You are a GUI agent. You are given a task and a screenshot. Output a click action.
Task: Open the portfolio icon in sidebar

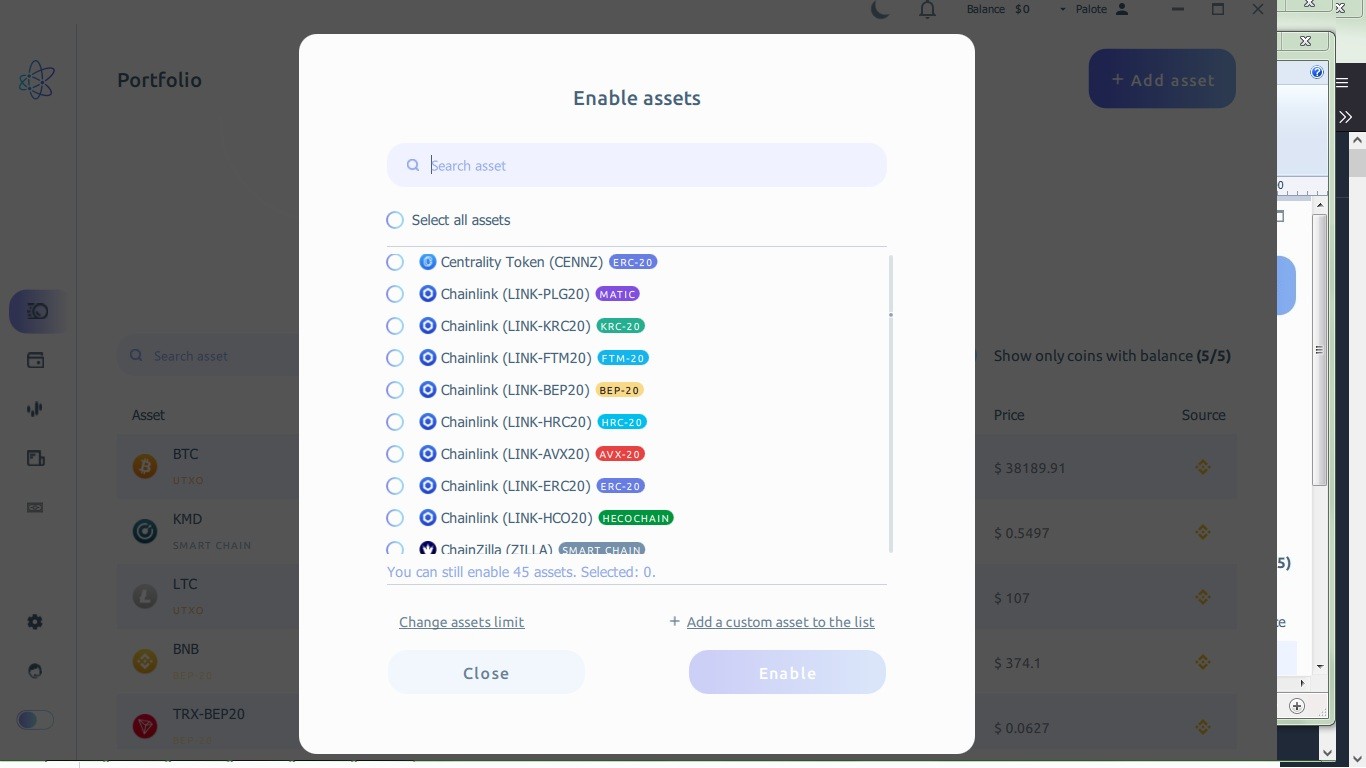(36, 312)
